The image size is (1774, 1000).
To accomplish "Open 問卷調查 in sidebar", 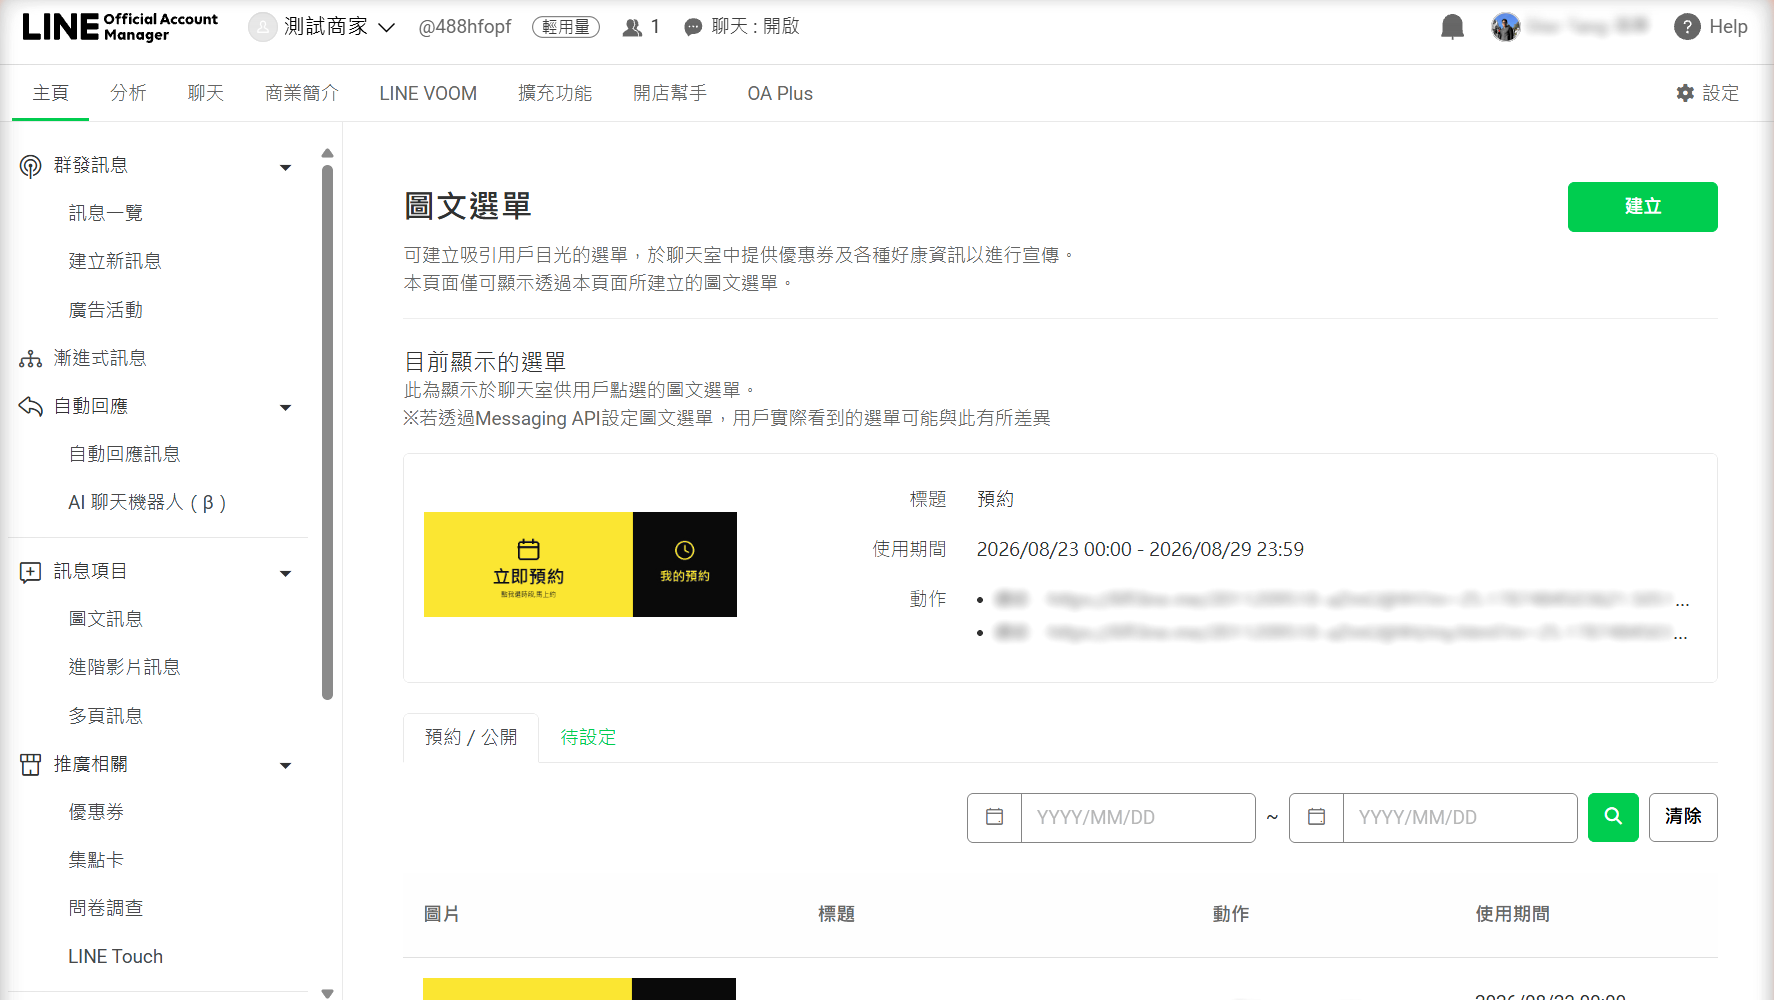I will tap(106, 908).
